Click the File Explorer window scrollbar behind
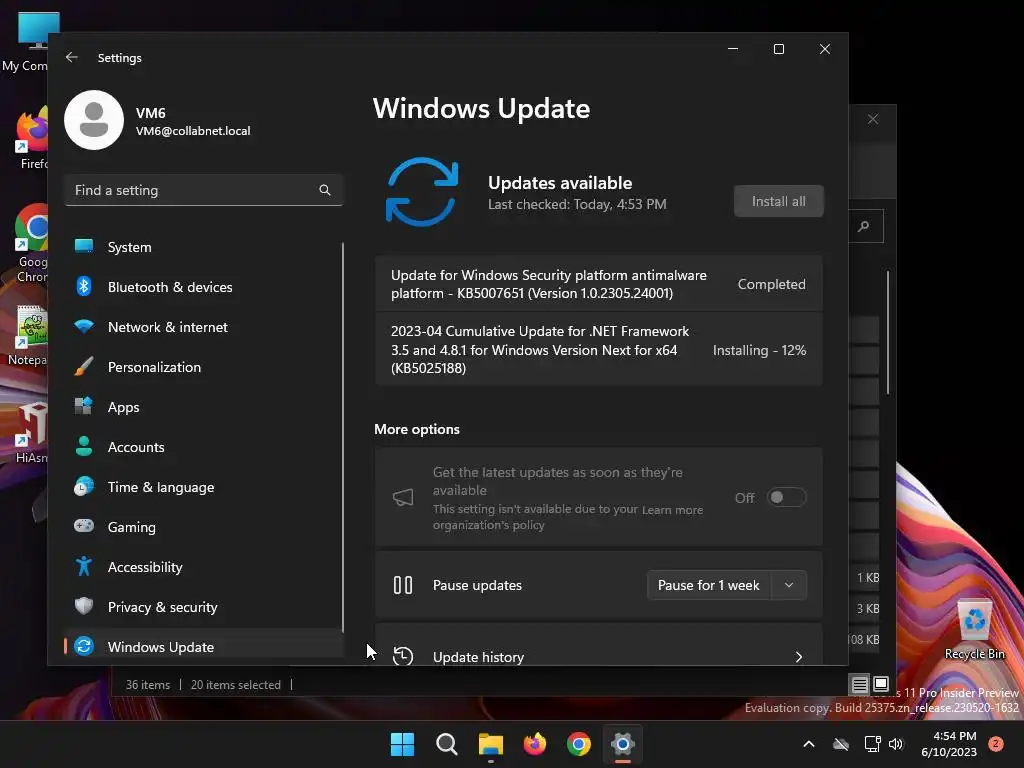Viewport: 1024px width, 768px height. click(888, 332)
